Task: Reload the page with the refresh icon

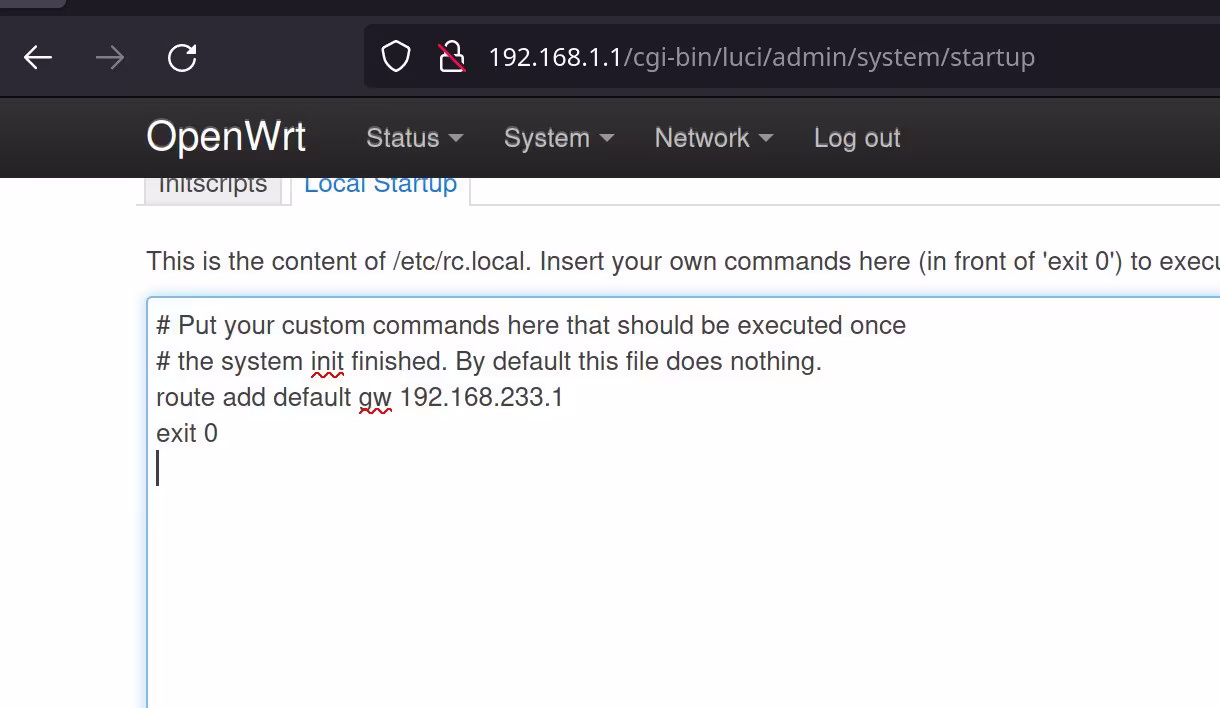Action: pyautogui.click(x=182, y=57)
